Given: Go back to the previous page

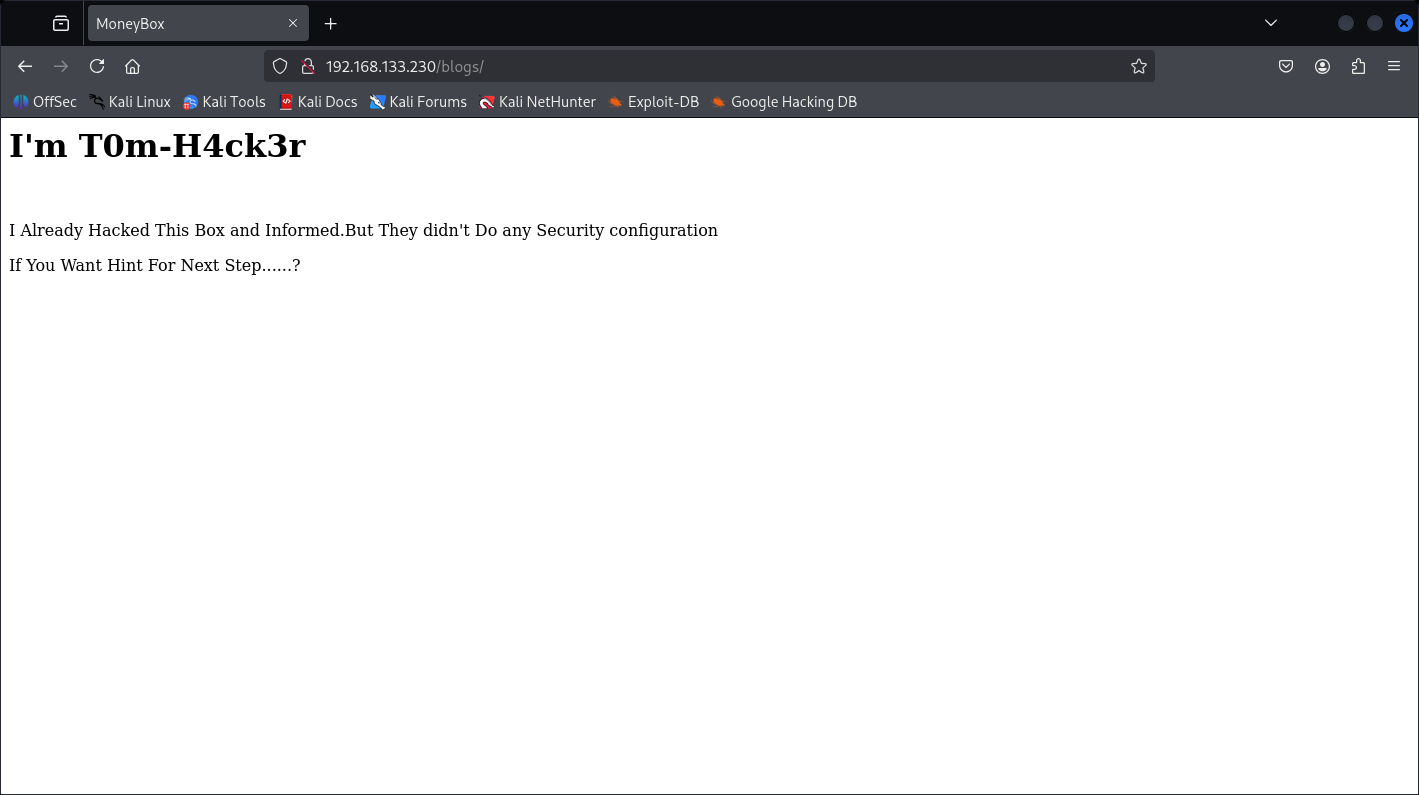Looking at the screenshot, I should point(25,66).
